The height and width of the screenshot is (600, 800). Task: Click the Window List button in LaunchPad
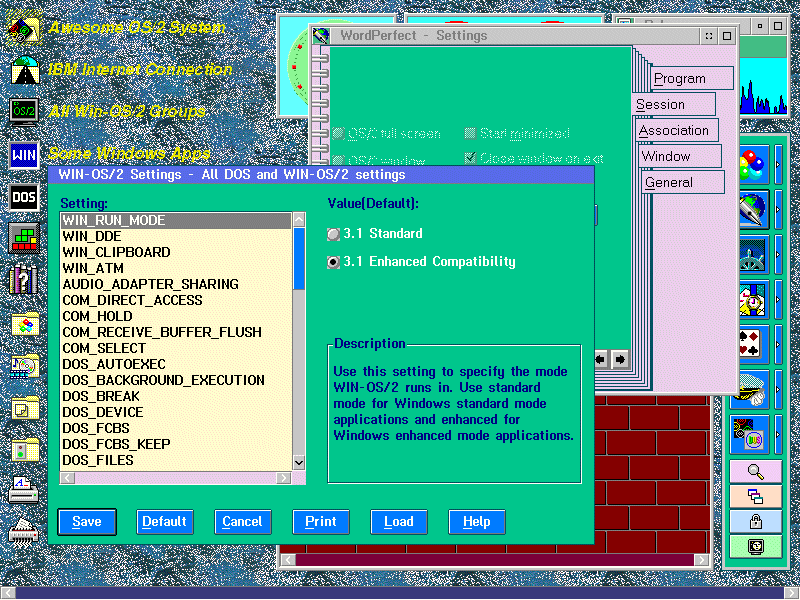pyautogui.click(x=756, y=496)
